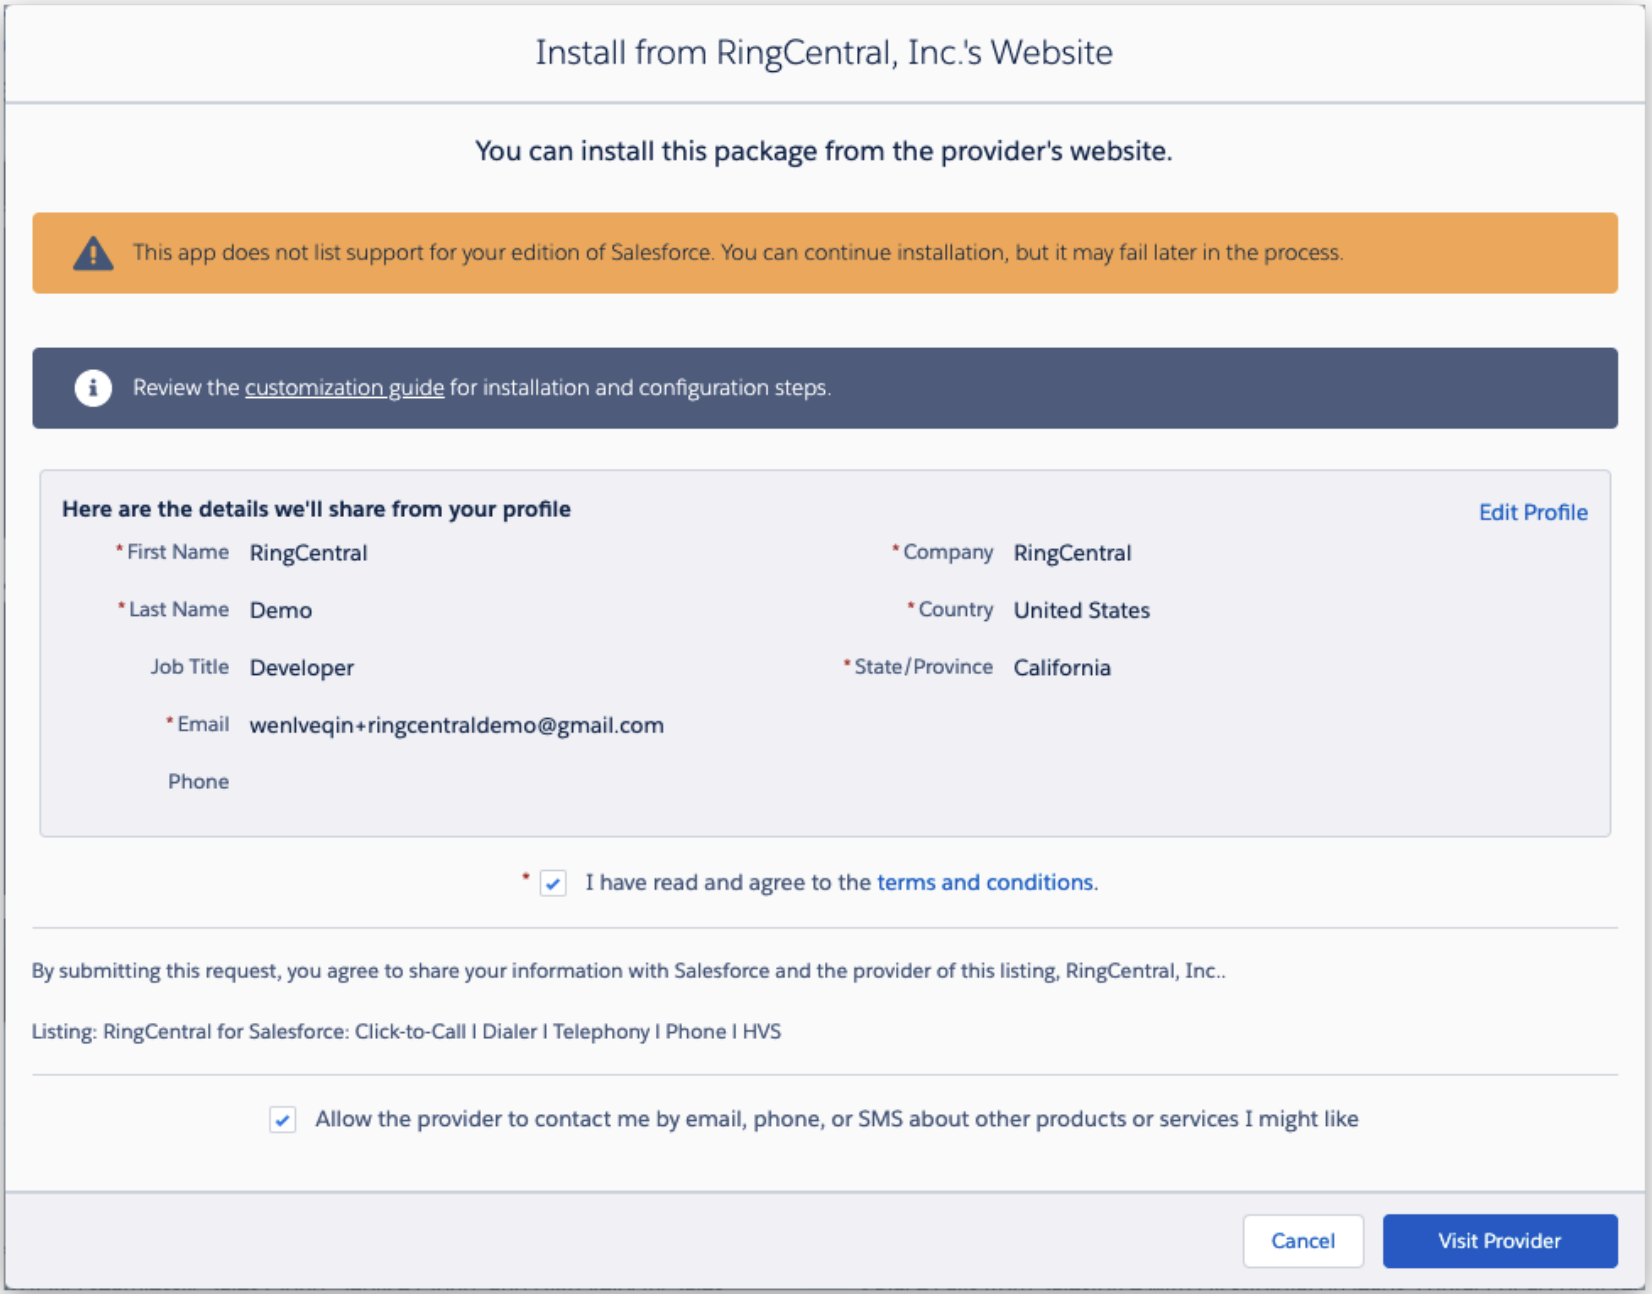
Task: Click the Job Title value Developer
Action: pos(301,668)
